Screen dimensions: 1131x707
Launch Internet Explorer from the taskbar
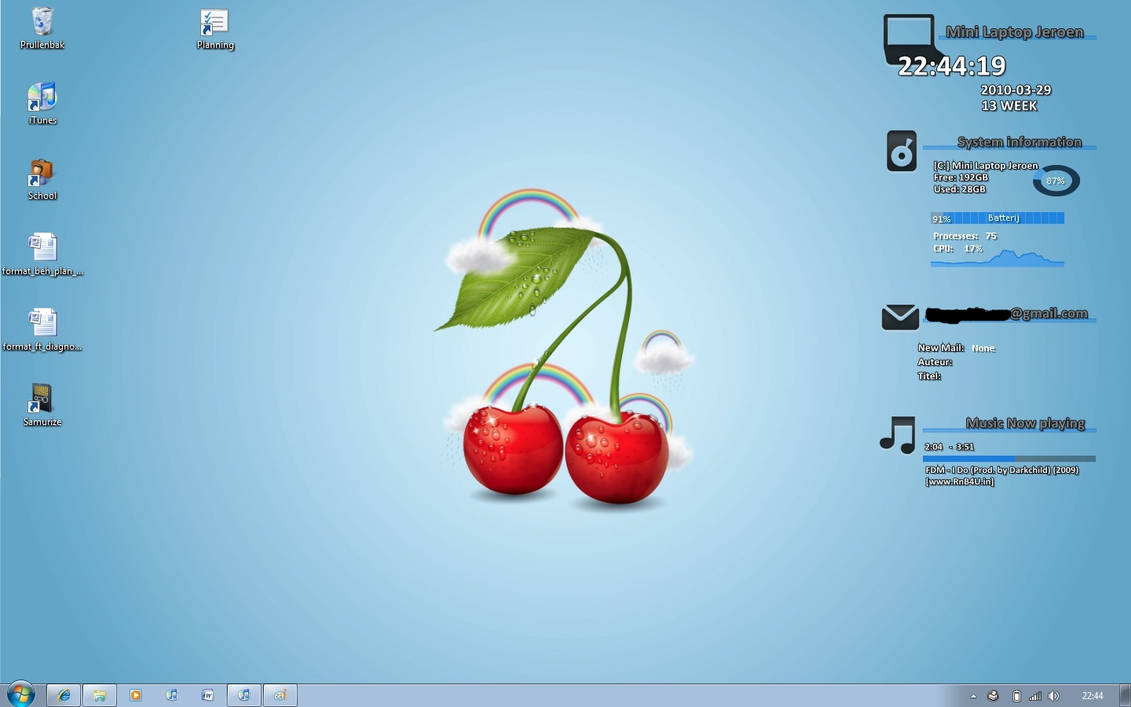coord(63,695)
